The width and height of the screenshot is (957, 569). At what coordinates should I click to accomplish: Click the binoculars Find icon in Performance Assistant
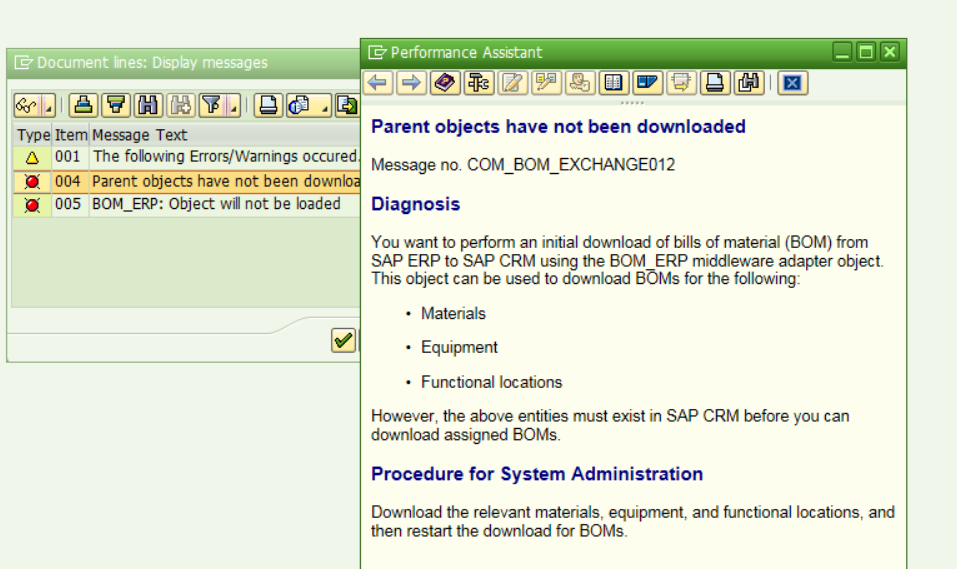point(748,83)
